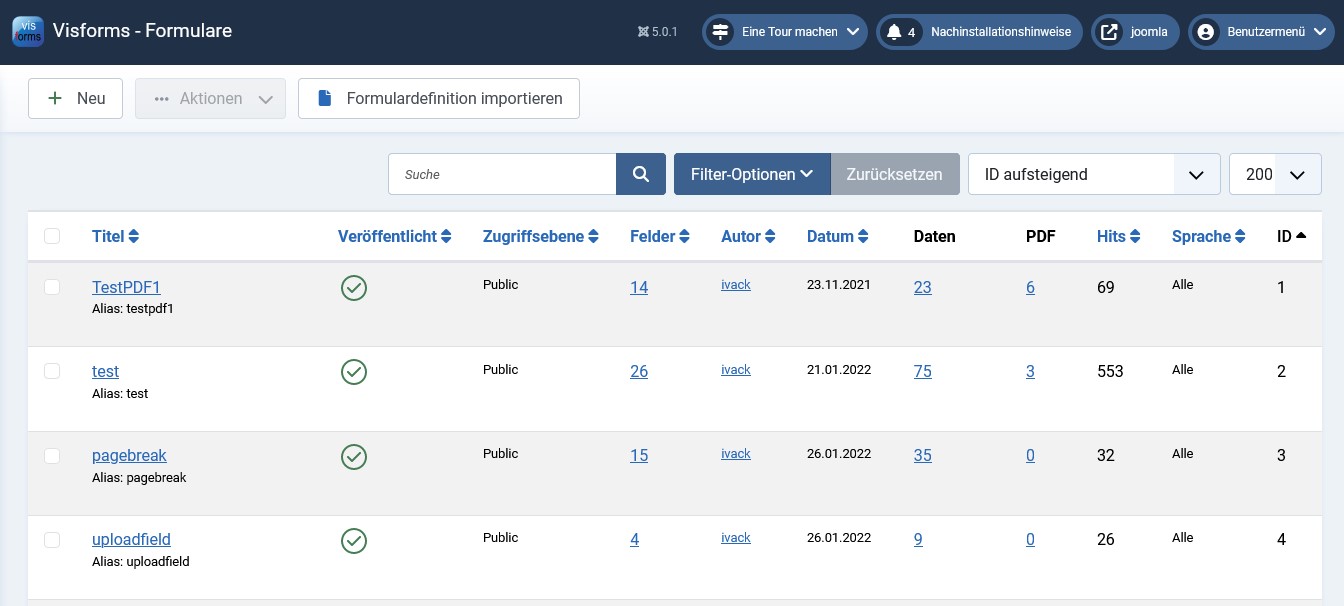Expand the Filter-Optionen panel
This screenshot has width=1344, height=606.
(751, 174)
